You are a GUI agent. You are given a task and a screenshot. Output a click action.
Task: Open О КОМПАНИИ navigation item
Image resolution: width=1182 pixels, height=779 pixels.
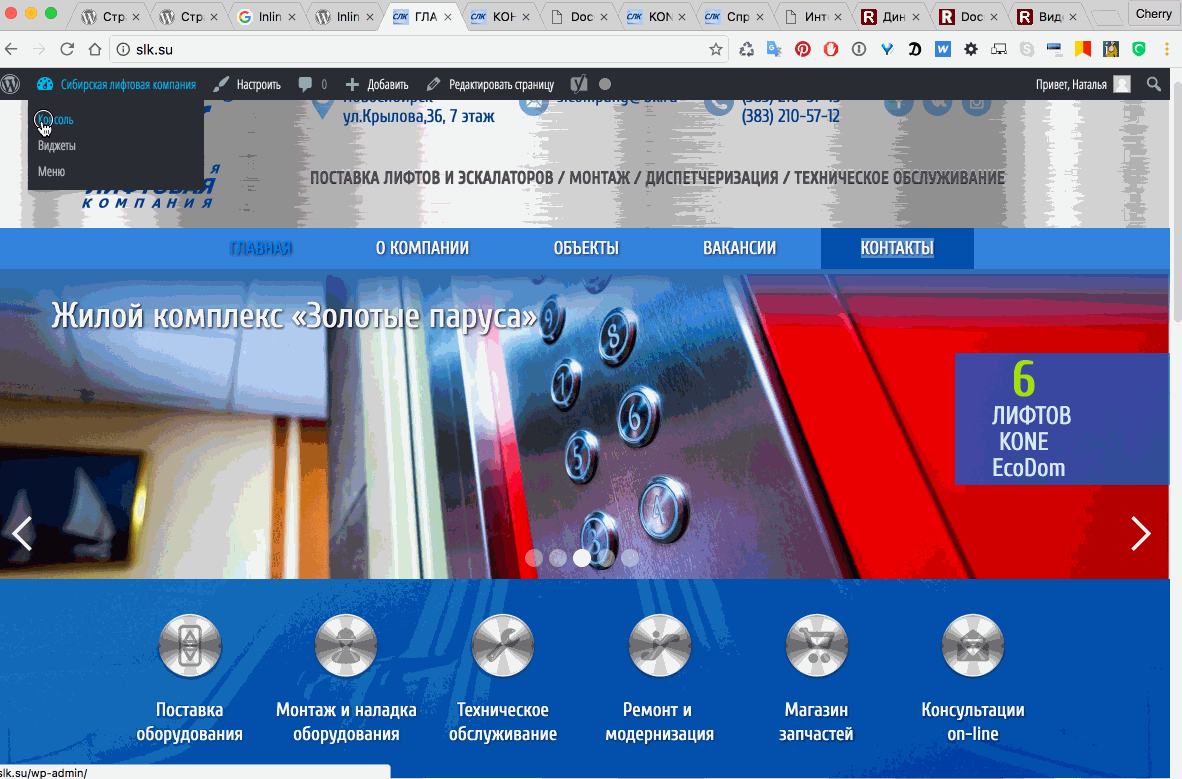pyautogui.click(x=422, y=248)
